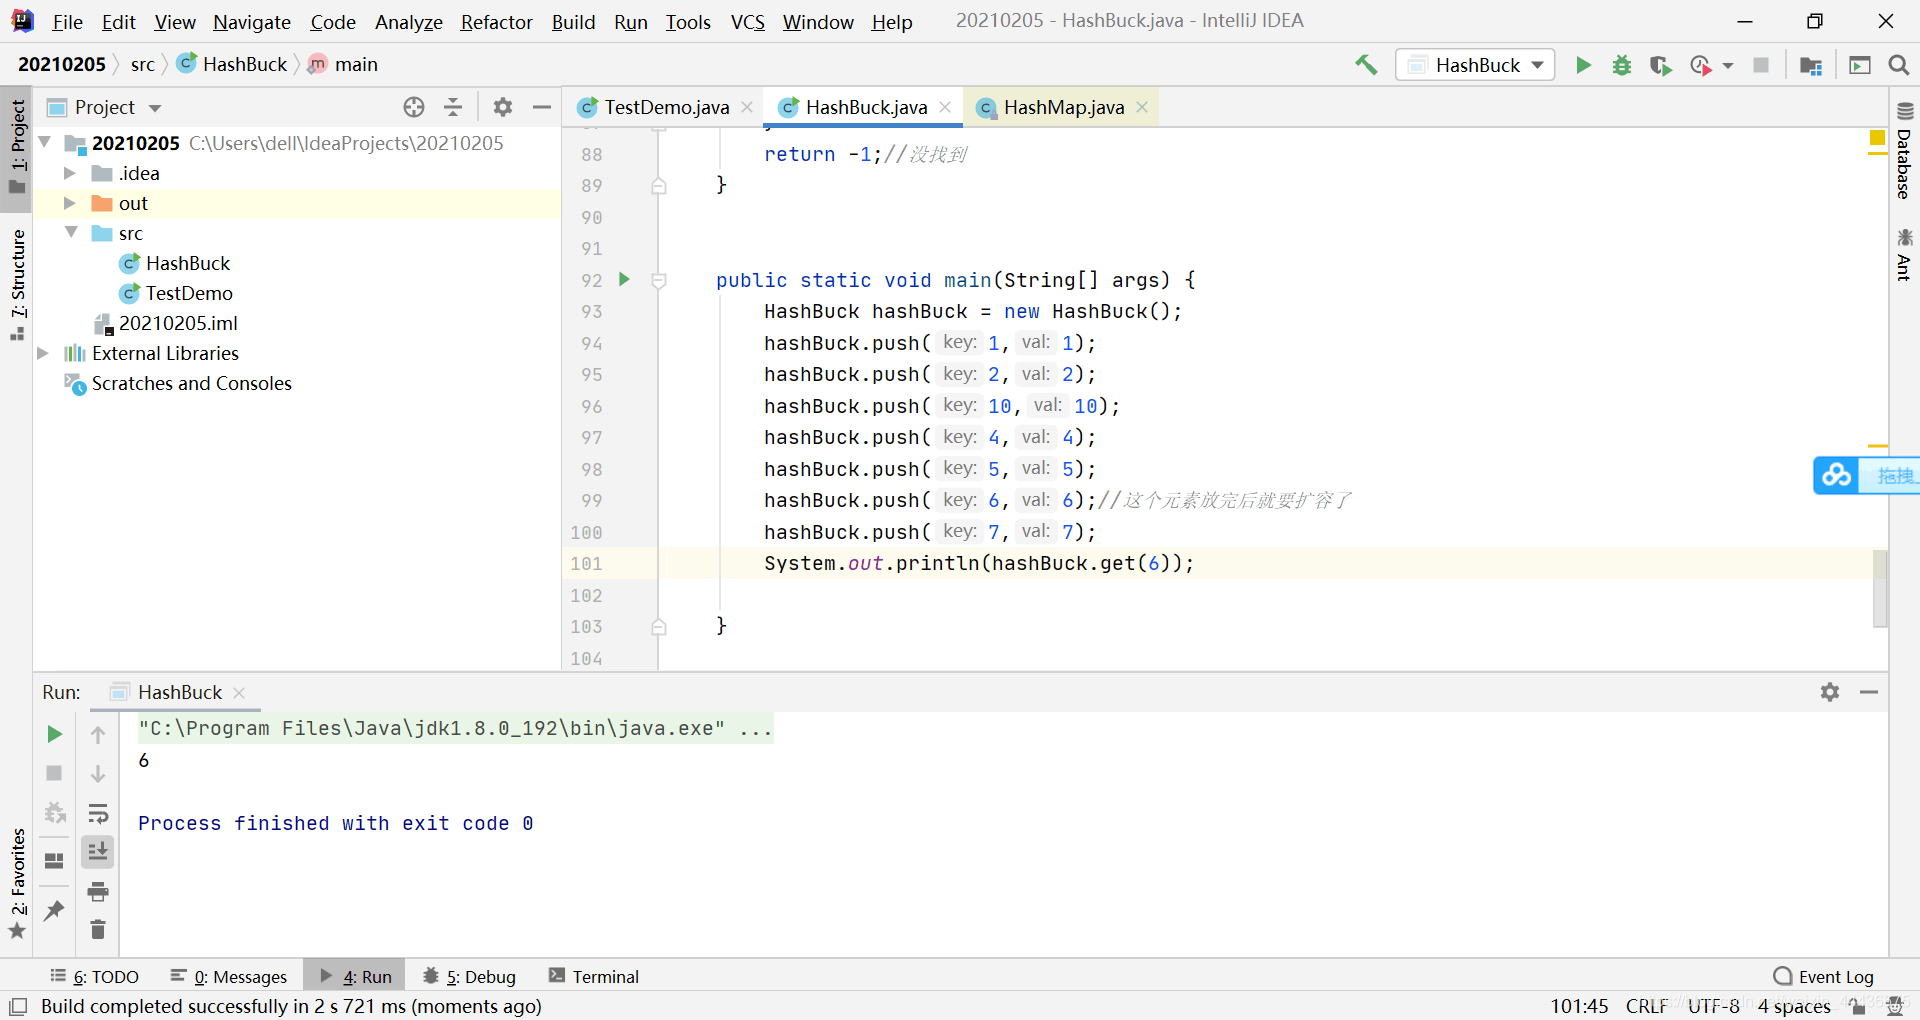Click the CRLF line separator in status bar
This screenshot has height=1020, width=1920.
point(1646,1006)
